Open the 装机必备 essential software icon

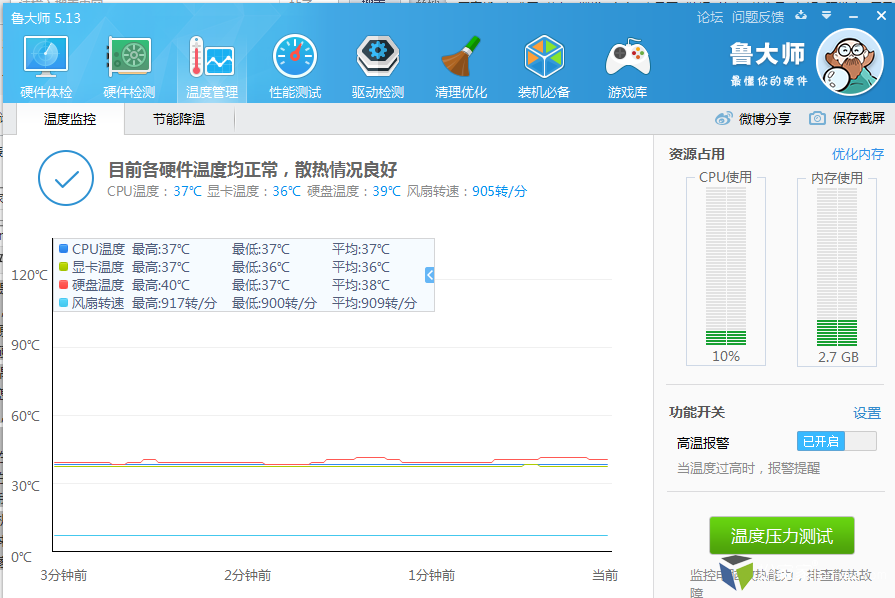coord(544,66)
